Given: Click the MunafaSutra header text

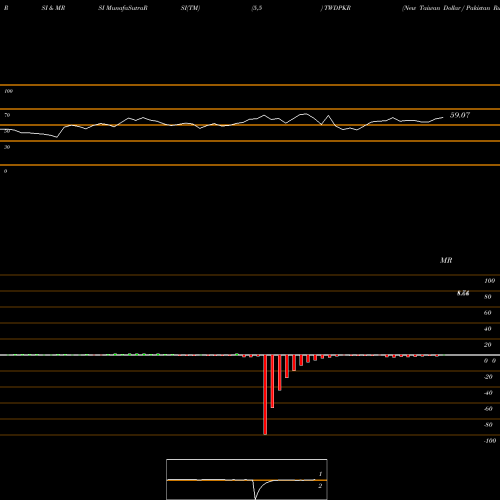Looking at the screenshot, I should (126, 8).
